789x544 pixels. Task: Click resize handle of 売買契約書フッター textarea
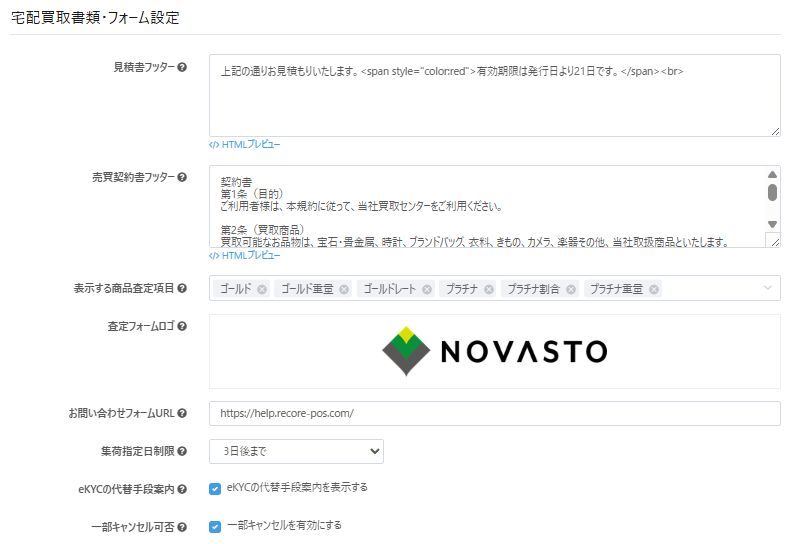[775, 242]
